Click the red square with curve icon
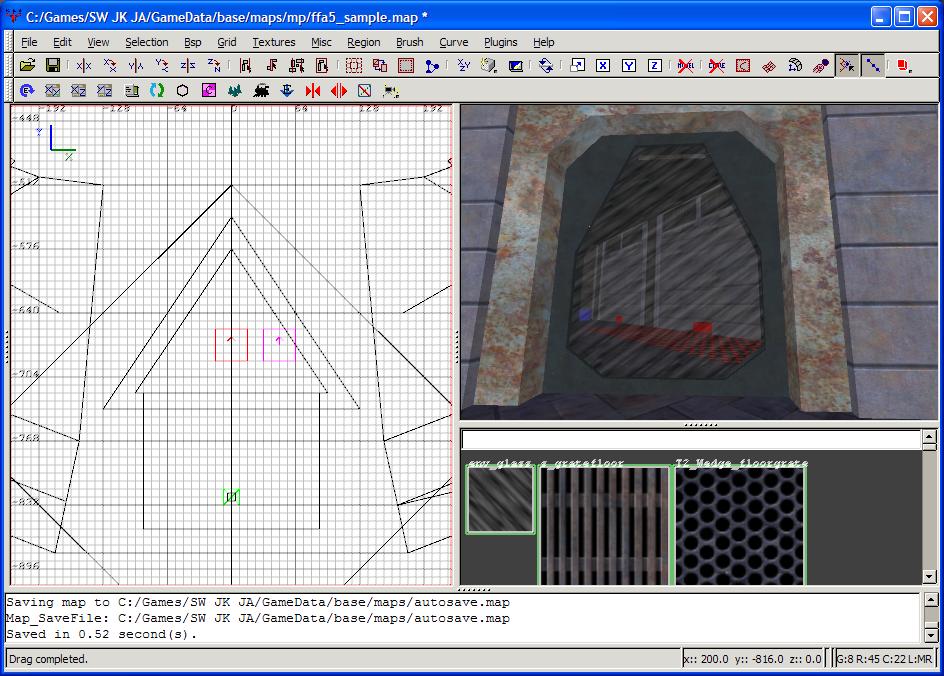 [743, 65]
